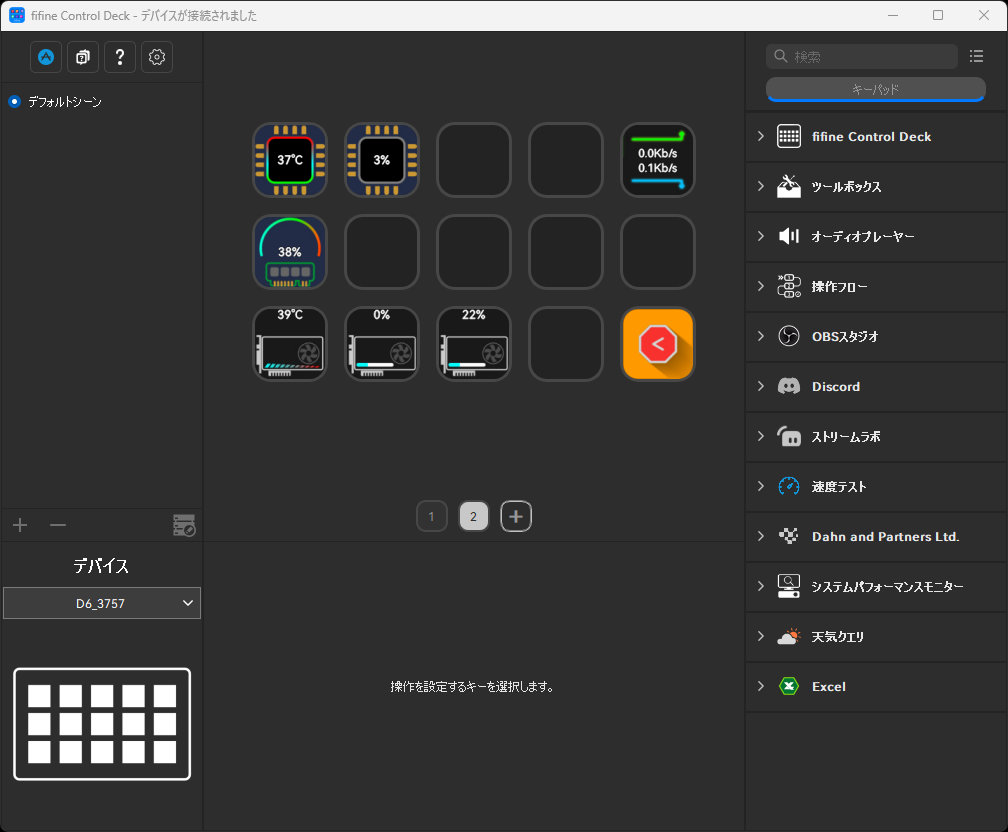Click the plus button to add a new page

coord(516,516)
